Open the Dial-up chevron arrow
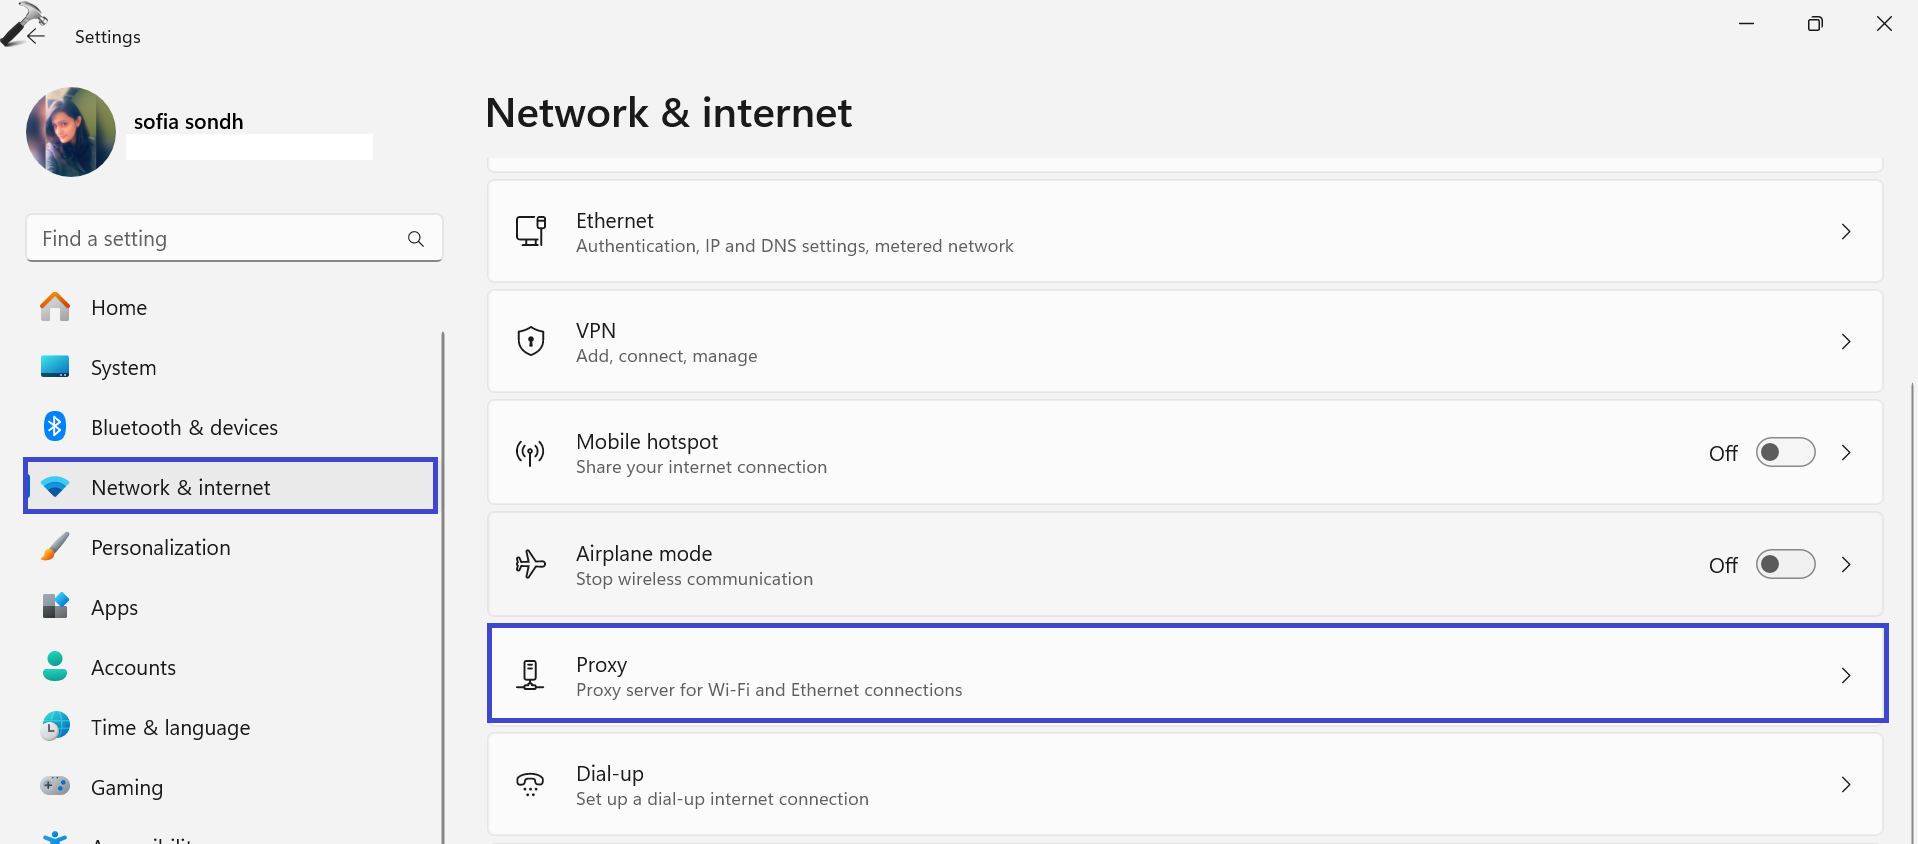This screenshot has height=844, width=1918. pyautogui.click(x=1846, y=785)
